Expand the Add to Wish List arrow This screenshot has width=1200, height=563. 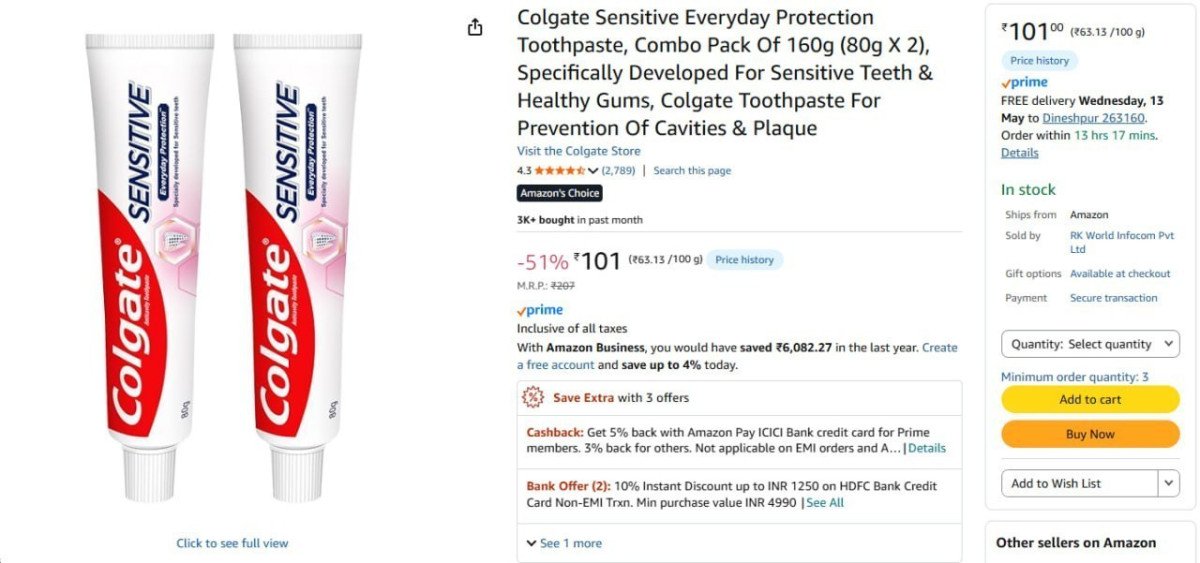(1169, 483)
